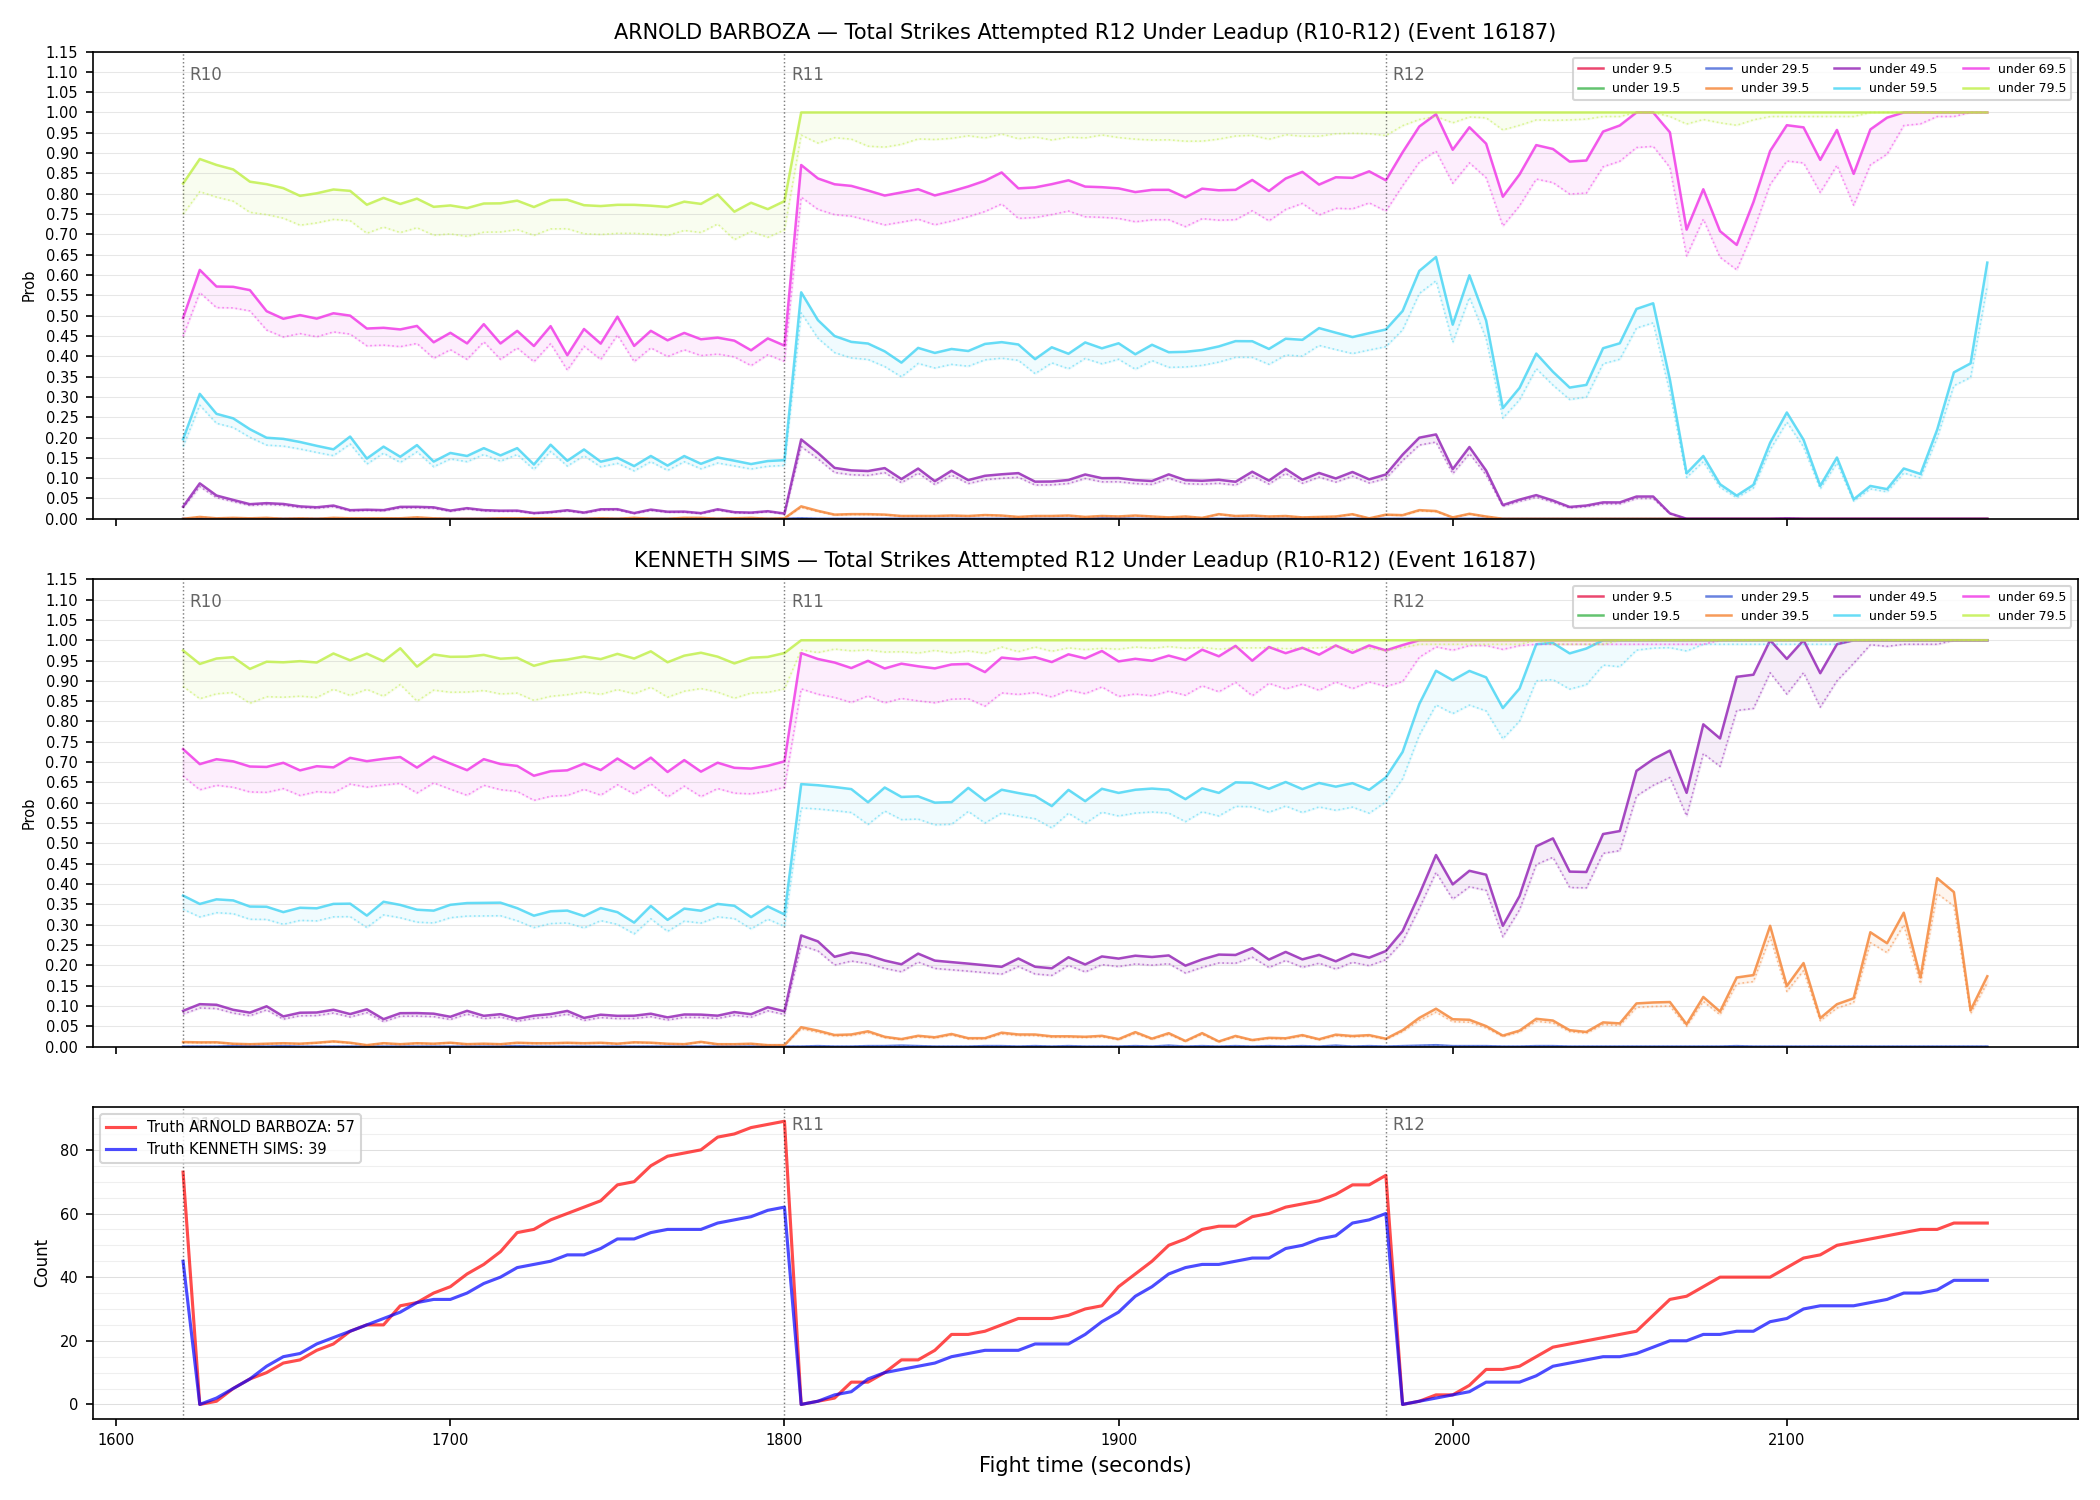Click the 2100 tick on the x-axis
The height and width of the screenshot is (1500, 2100).
(1786, 1440)
